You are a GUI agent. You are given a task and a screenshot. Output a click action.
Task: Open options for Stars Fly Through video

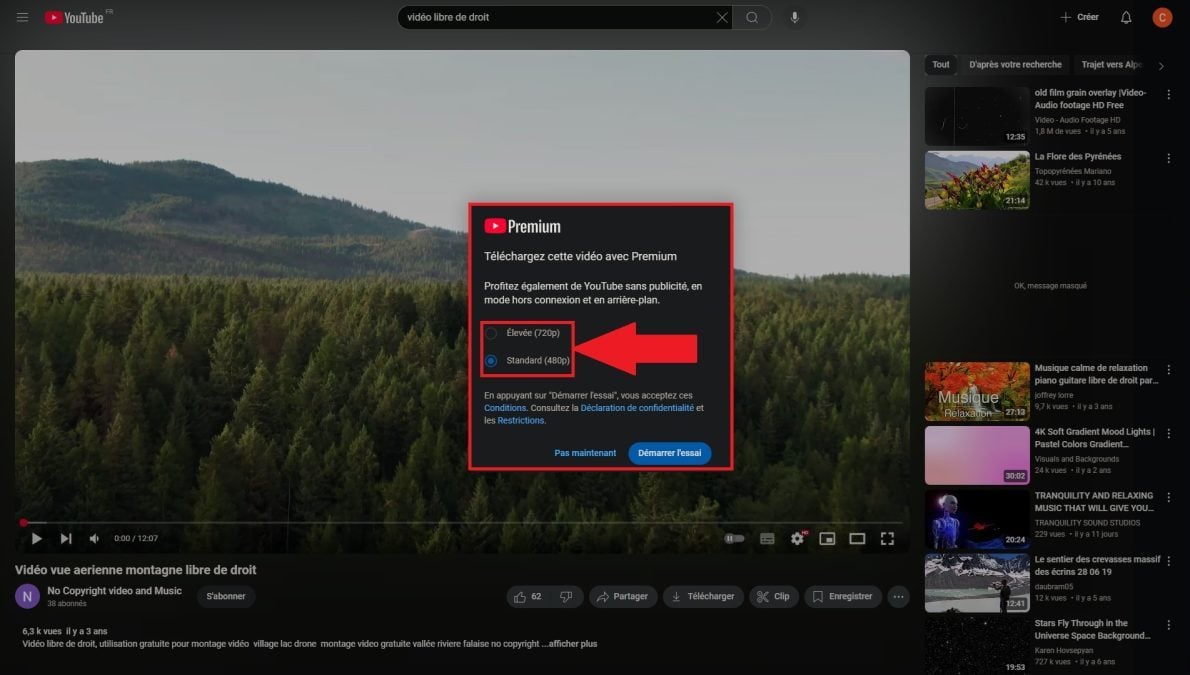[x=1169, y=625]
